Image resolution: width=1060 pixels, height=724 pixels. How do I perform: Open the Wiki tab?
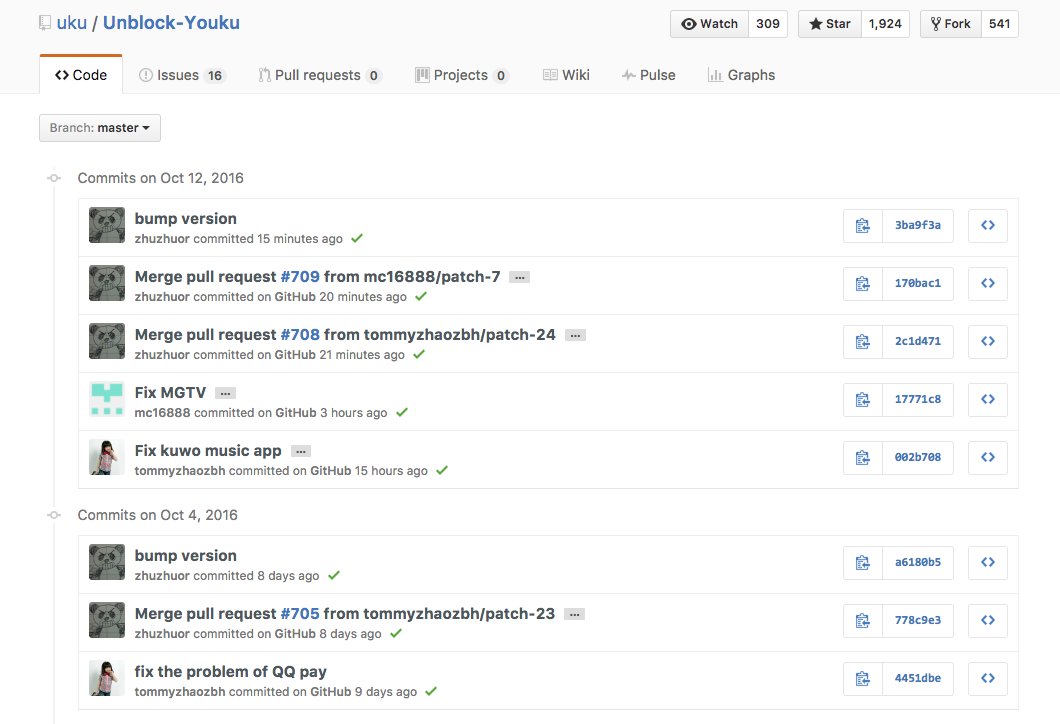pos(567,75)
